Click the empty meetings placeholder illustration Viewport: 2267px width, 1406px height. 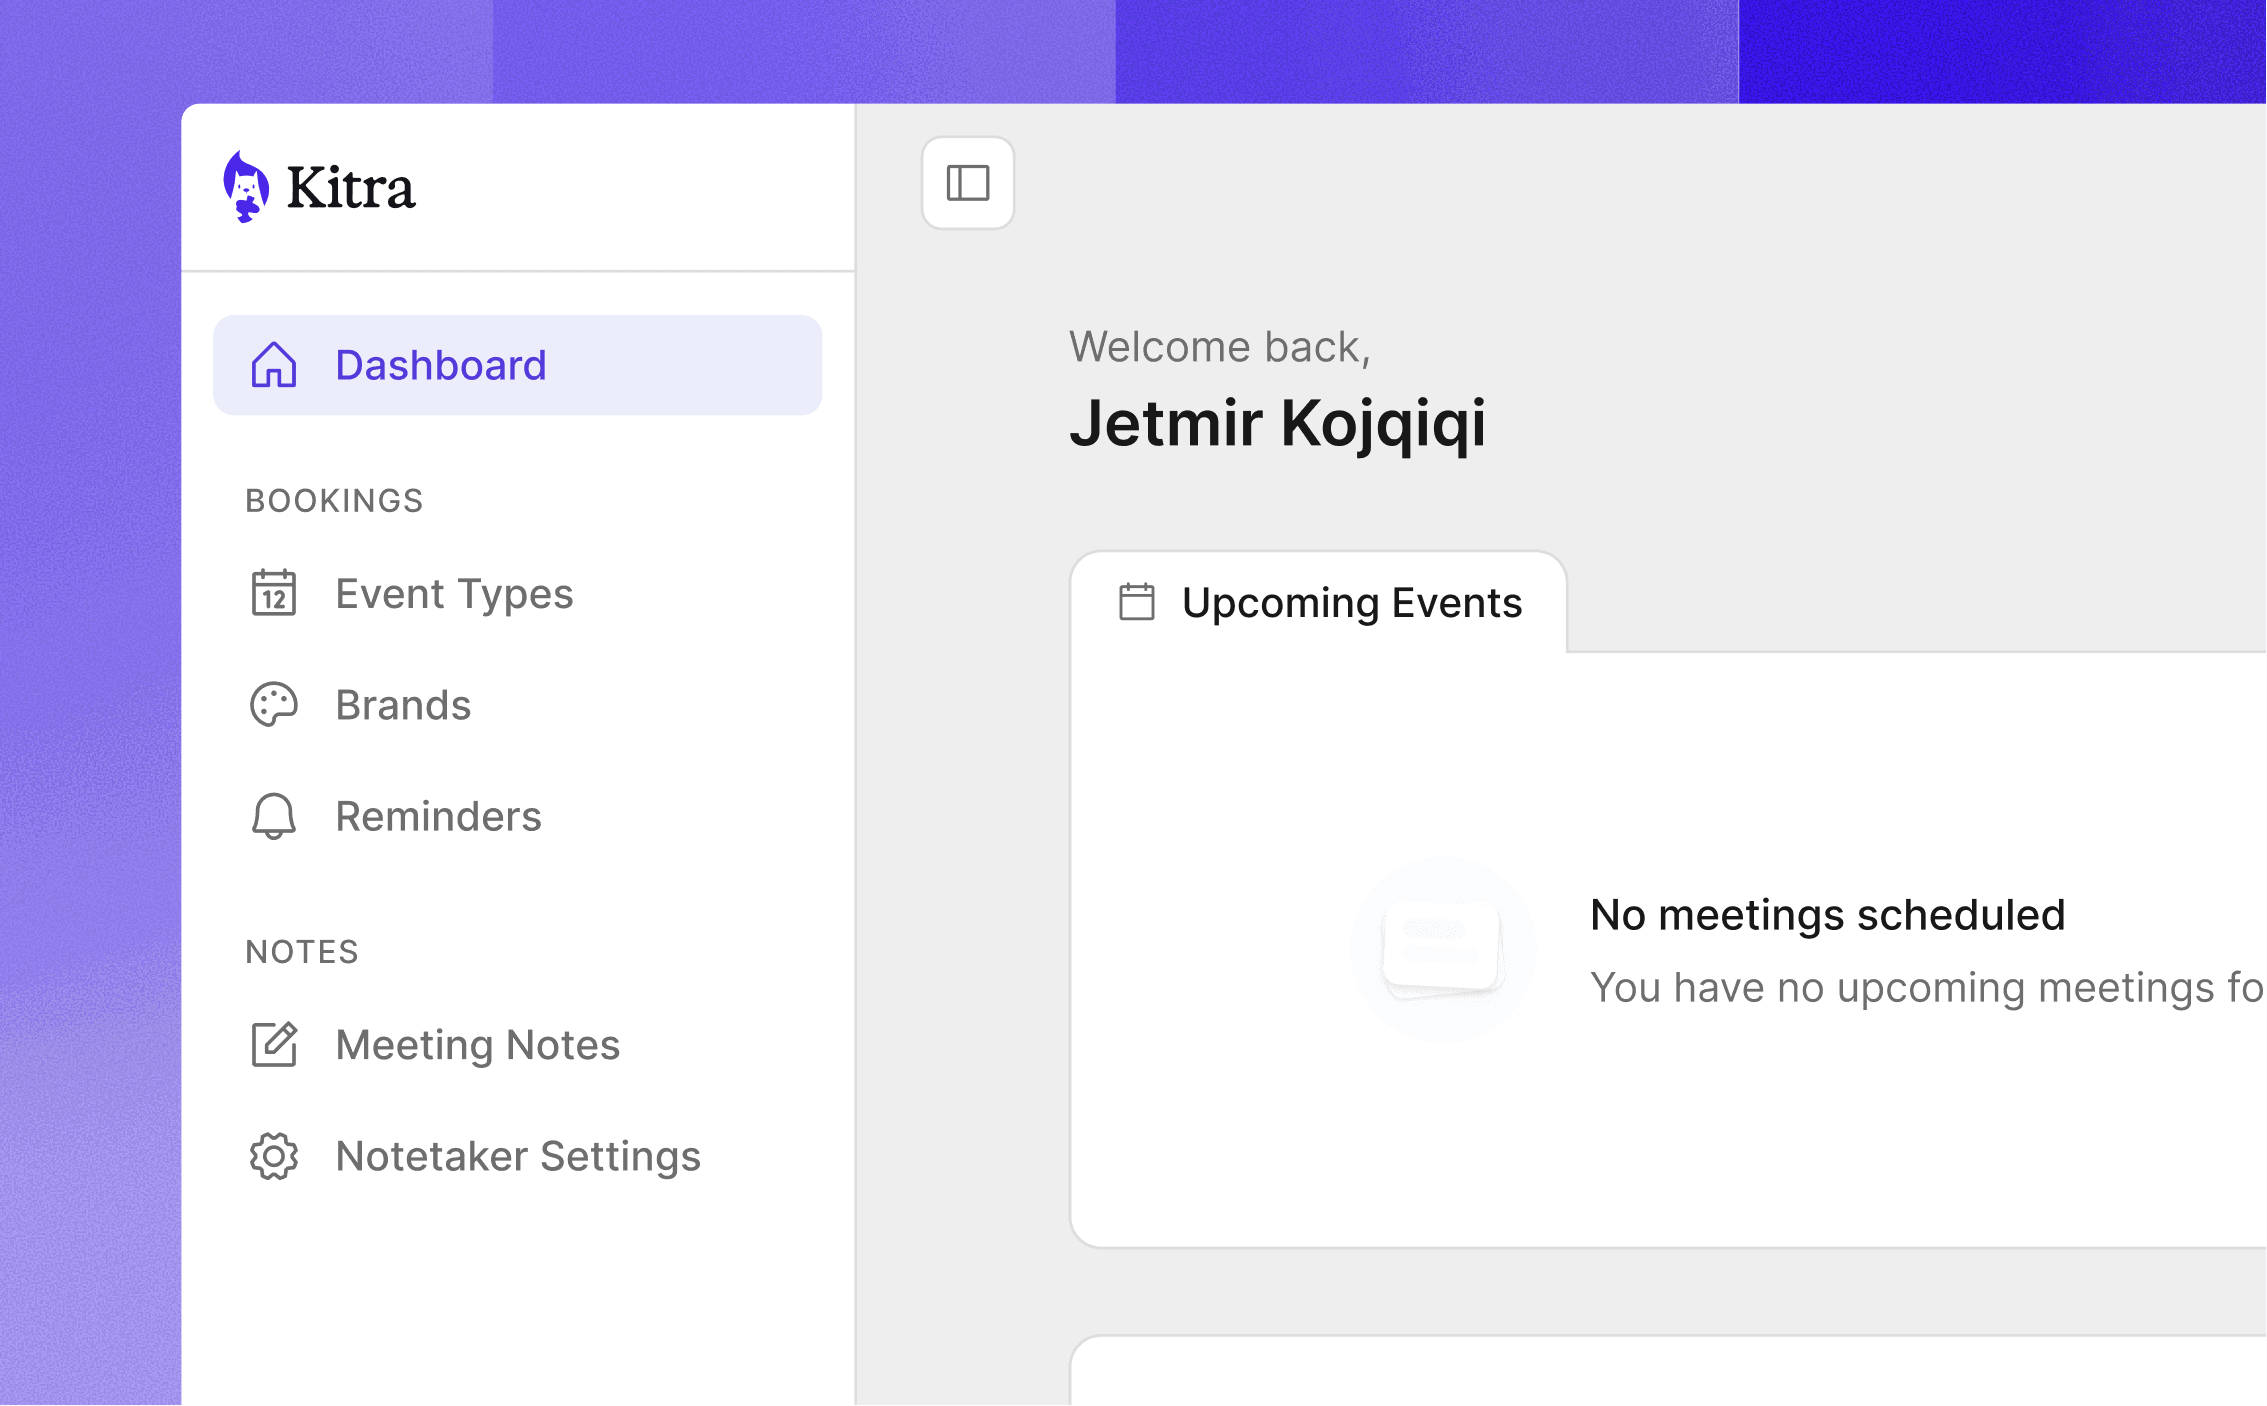[1442, 949]
